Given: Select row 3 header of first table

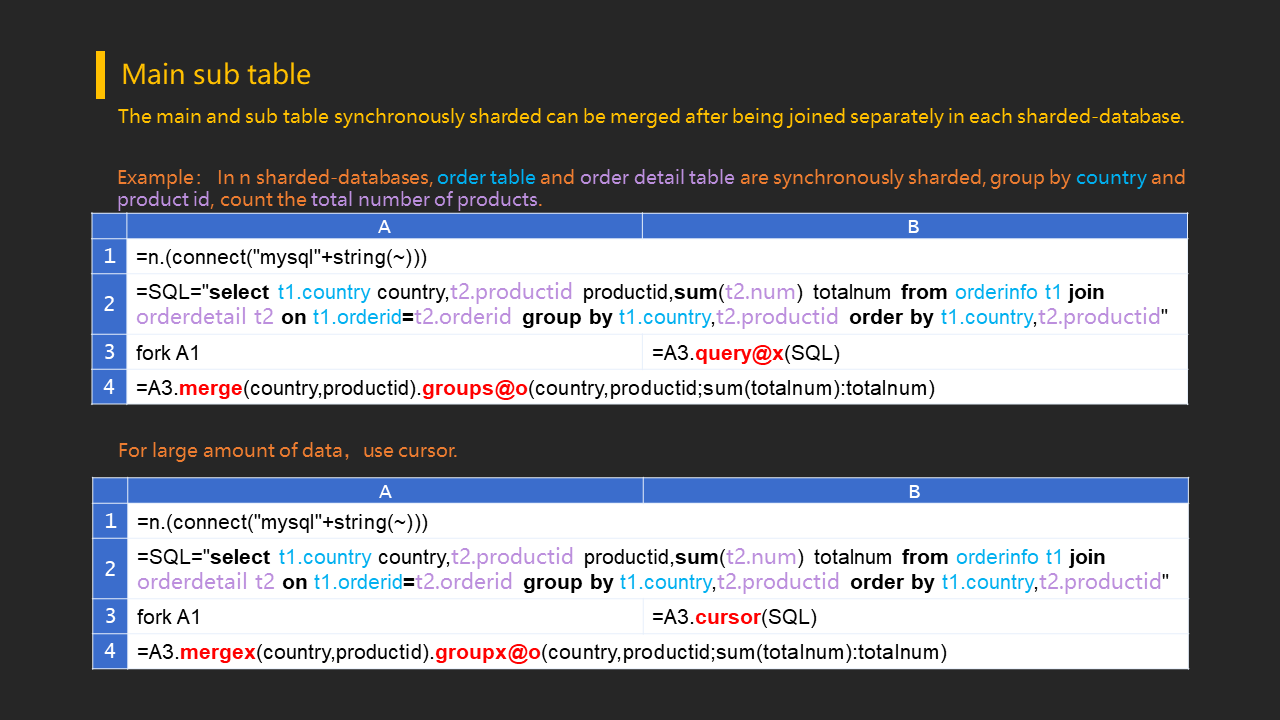Looking at the screenshot, I should [x=109, y=352].
